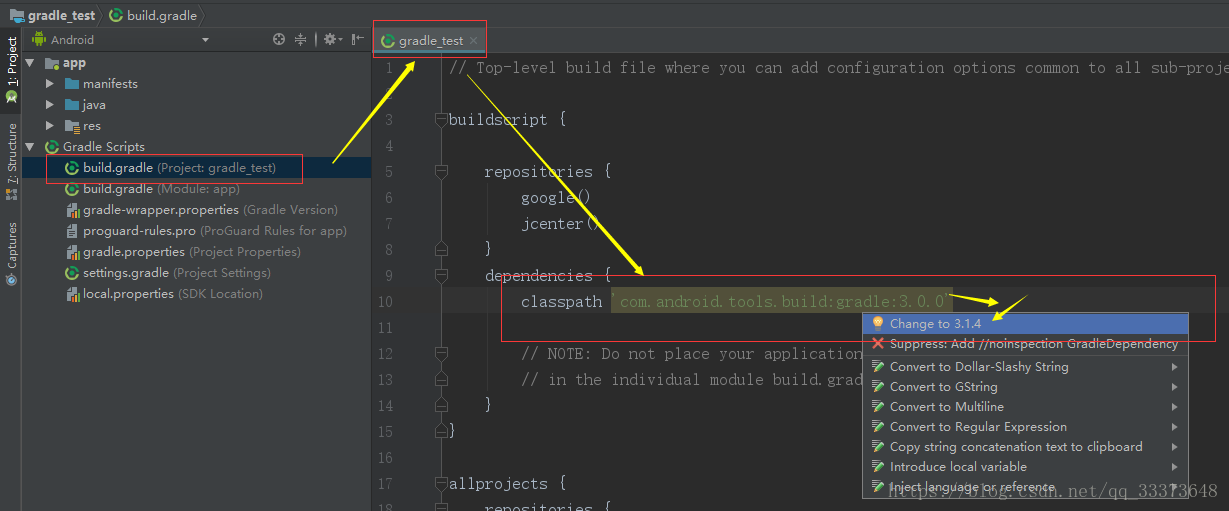Screen dimensions: 1229x511
Task: Fold the allprojects block at line 17
Action: tap(440, 484)
